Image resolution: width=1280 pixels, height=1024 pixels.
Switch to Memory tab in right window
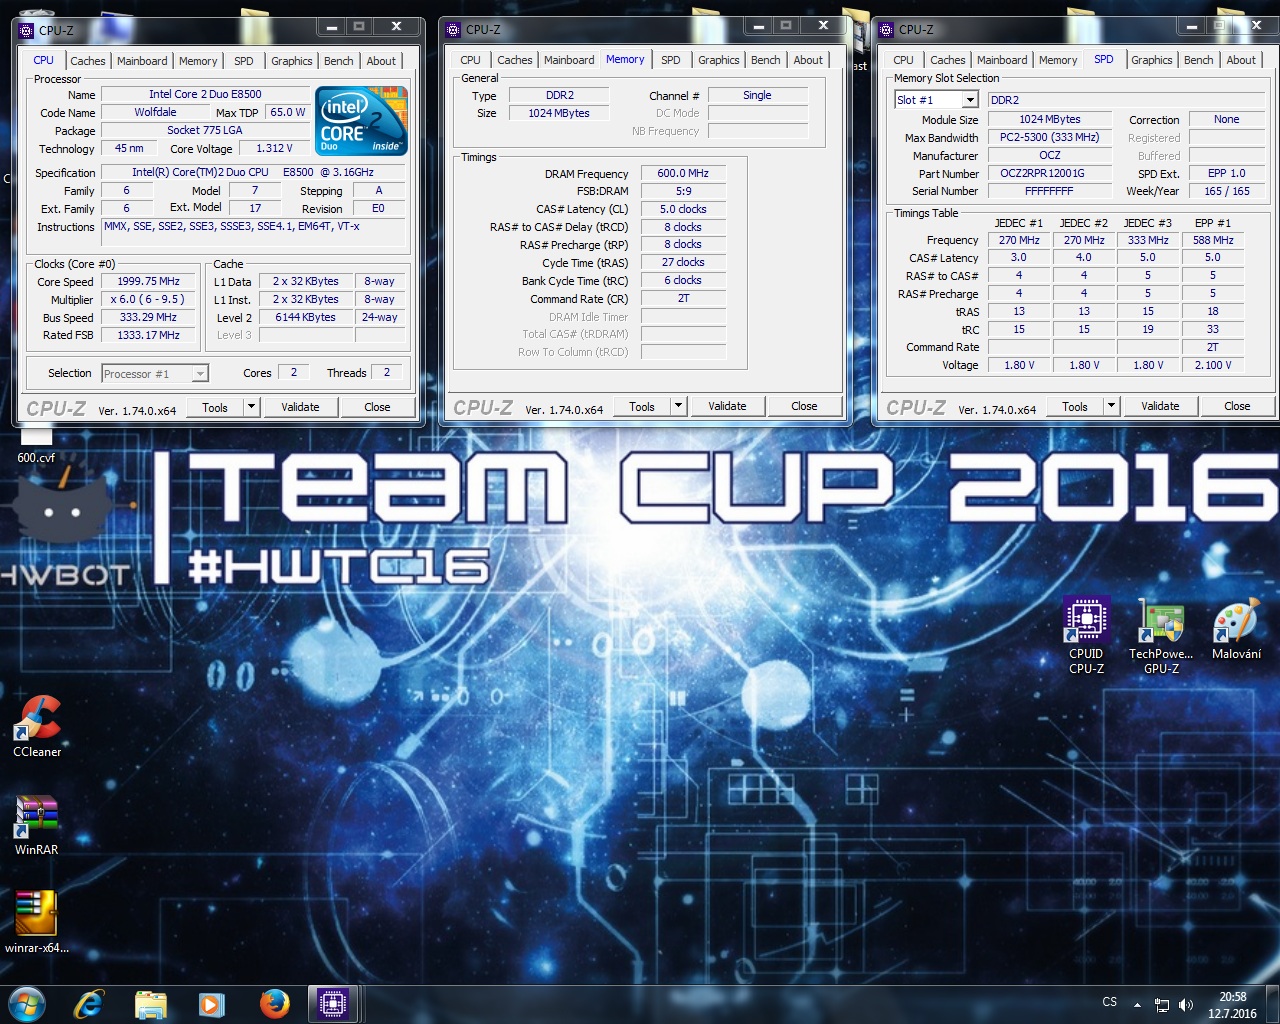point(1058,60)
